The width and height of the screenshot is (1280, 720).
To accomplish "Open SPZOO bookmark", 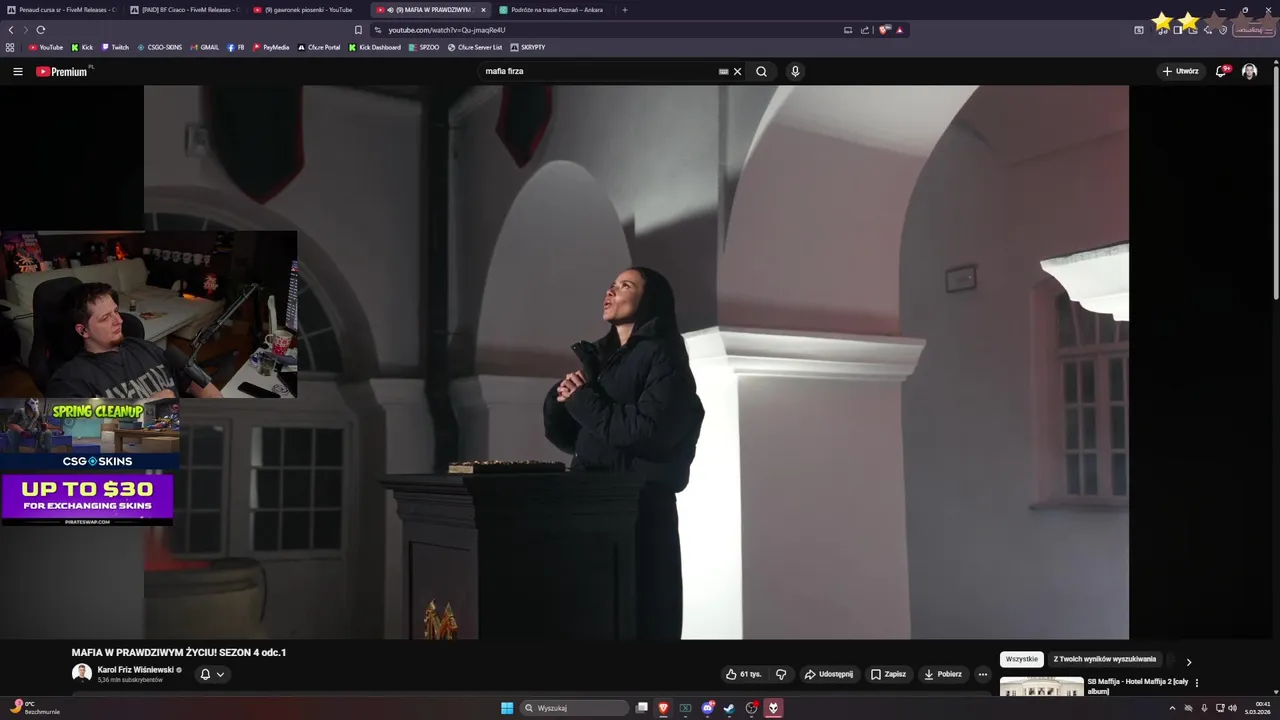I will tap(424, 47).
